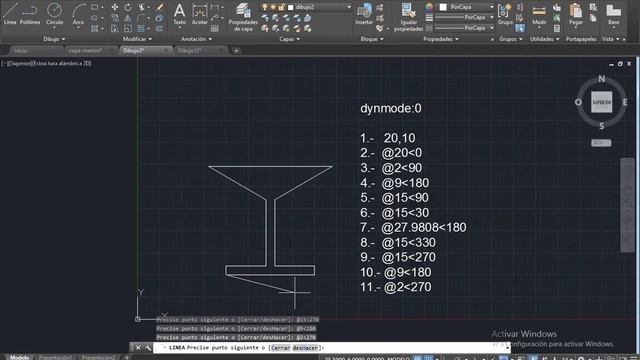Click the N compass direction on ViewCube
The image size is (640, 360).
pos(602,79)
